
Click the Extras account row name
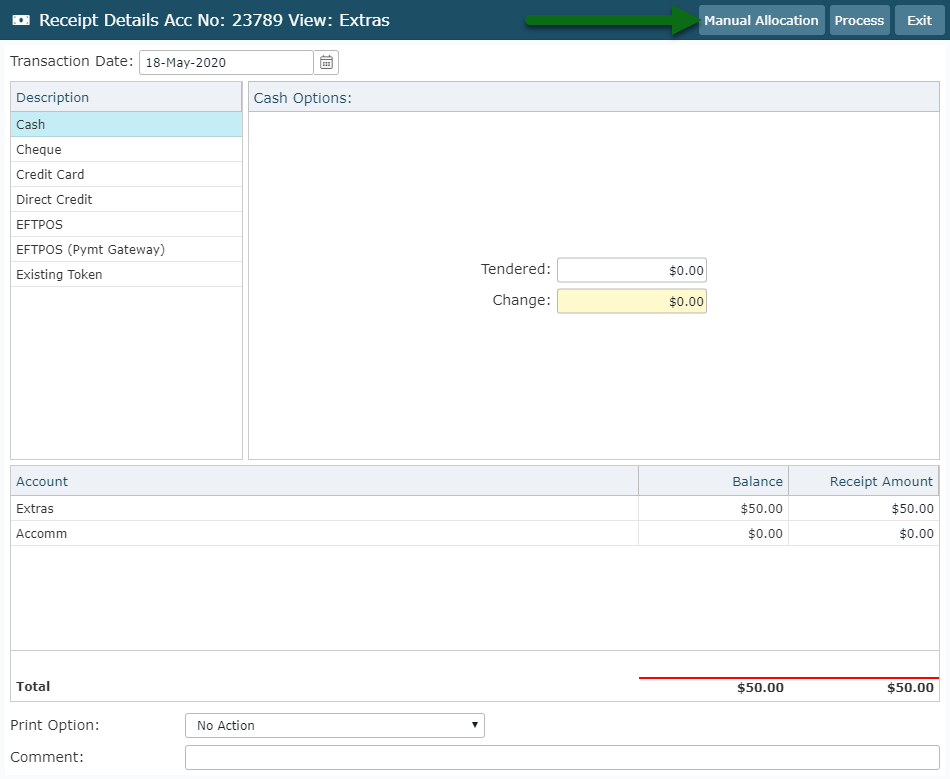35,509
